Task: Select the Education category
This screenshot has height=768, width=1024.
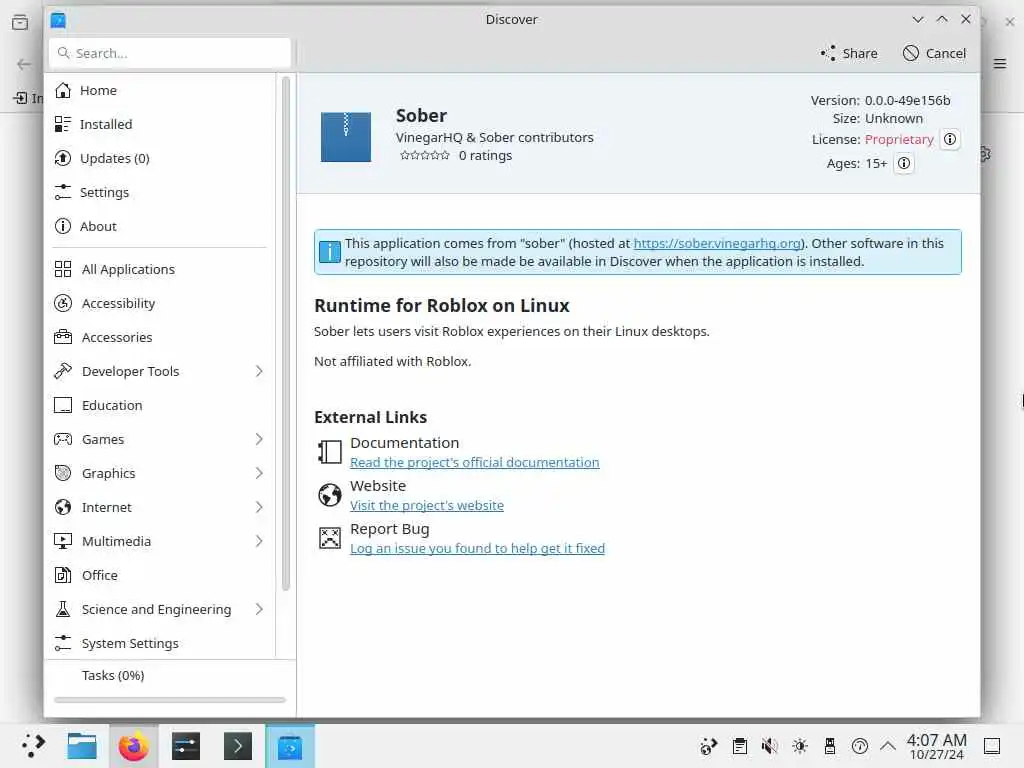Action: [x=160, y=405]
